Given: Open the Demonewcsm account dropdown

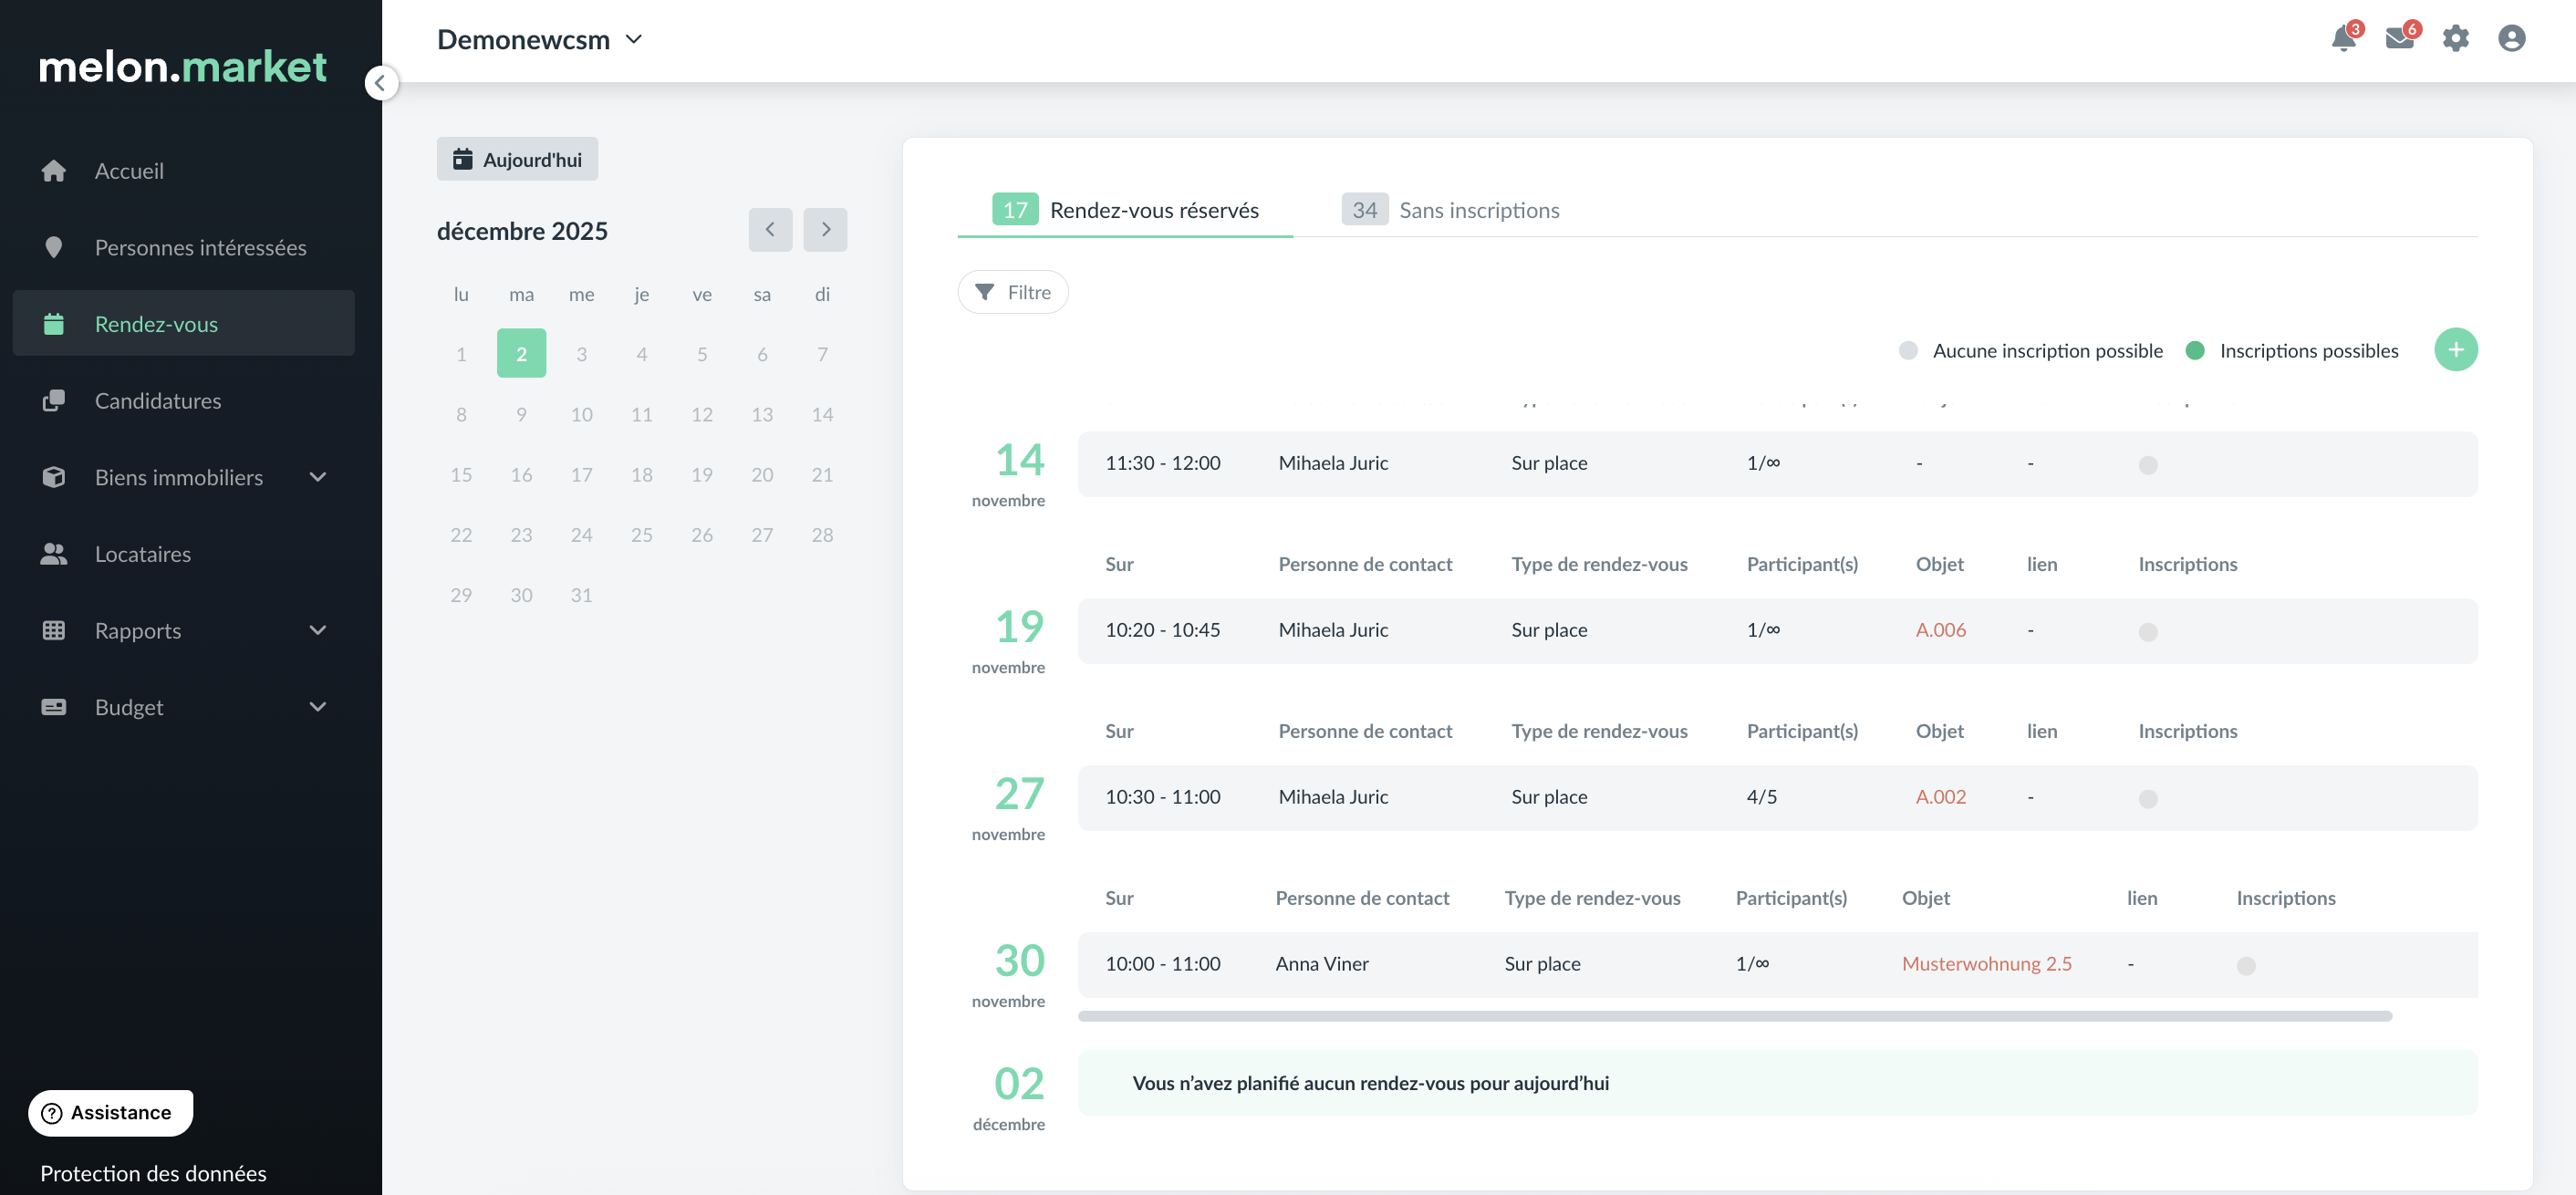Looking at the screenshot, I should tap(540, 40).
